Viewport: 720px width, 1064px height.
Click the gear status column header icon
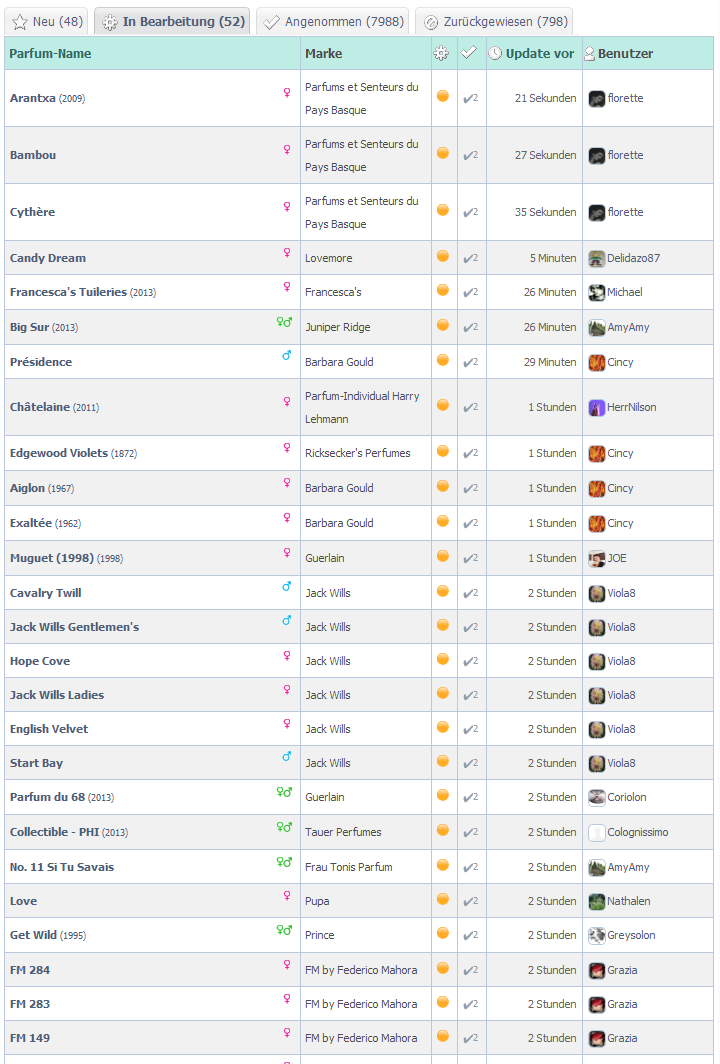441,54
